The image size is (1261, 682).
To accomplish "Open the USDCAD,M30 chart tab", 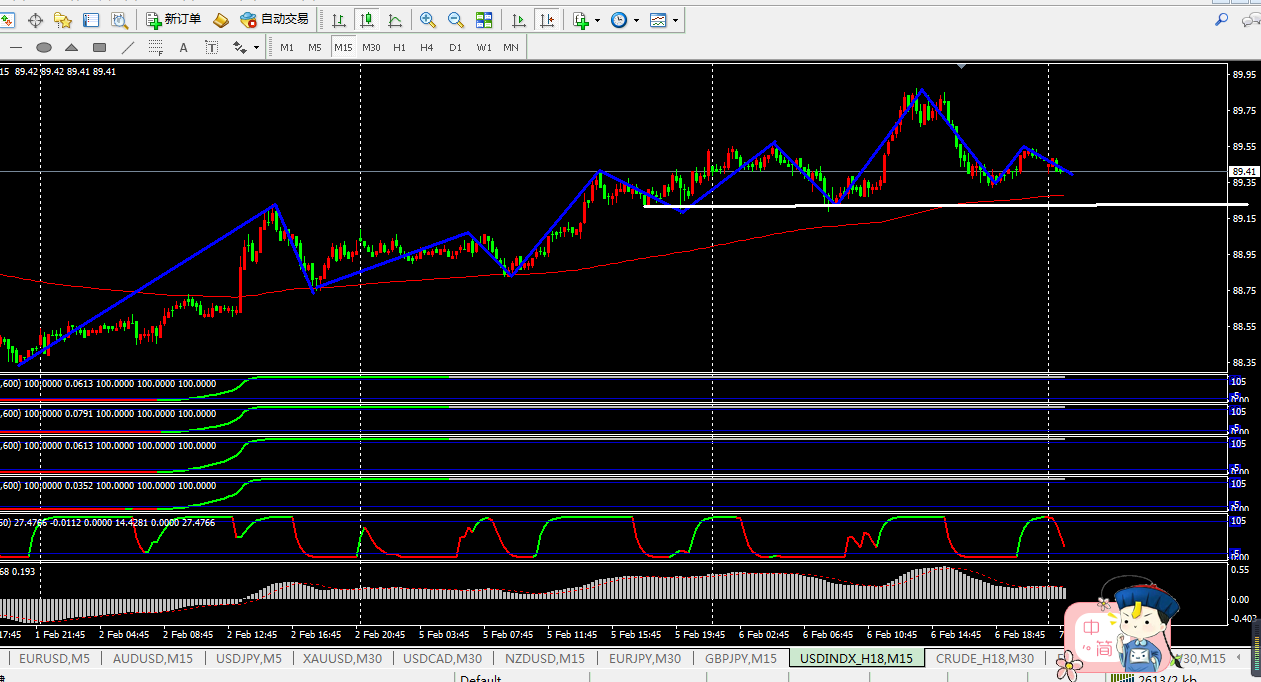I will point(443,658).
